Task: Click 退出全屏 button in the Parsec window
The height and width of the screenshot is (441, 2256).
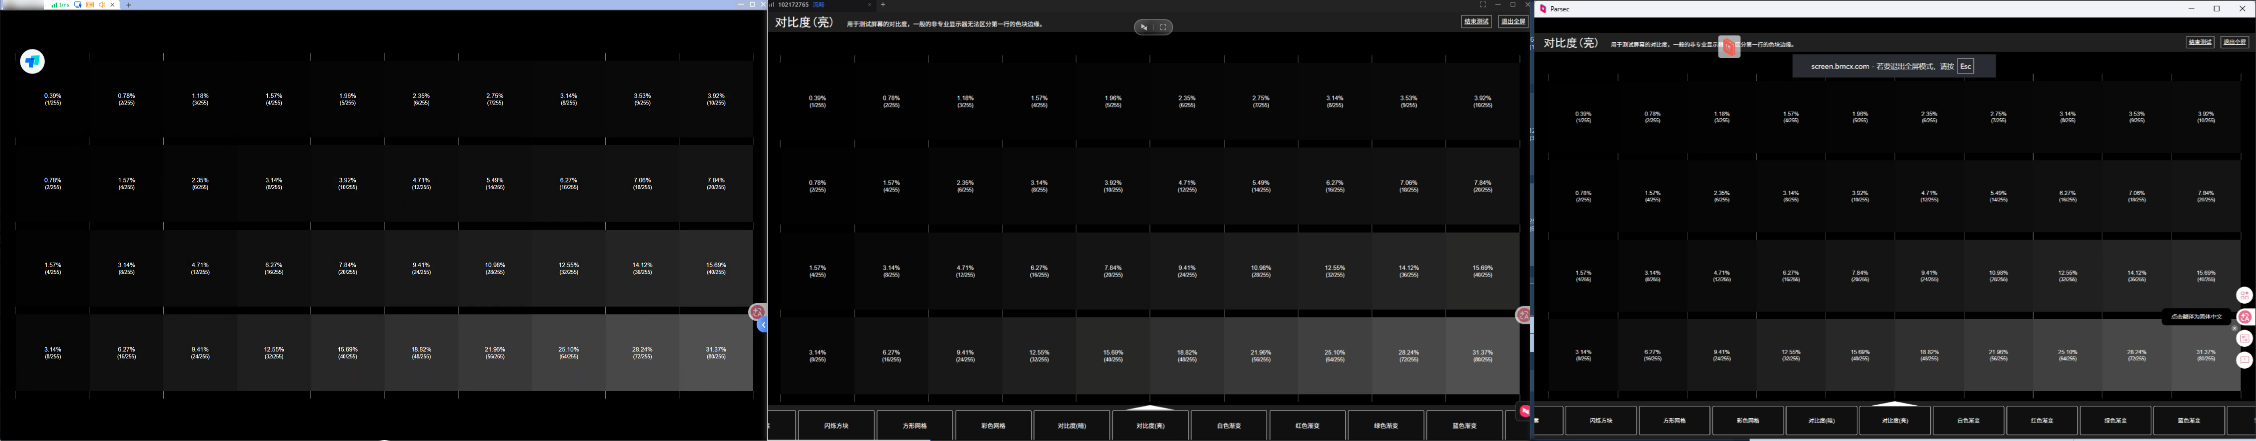Action: tap(2234, 42)
